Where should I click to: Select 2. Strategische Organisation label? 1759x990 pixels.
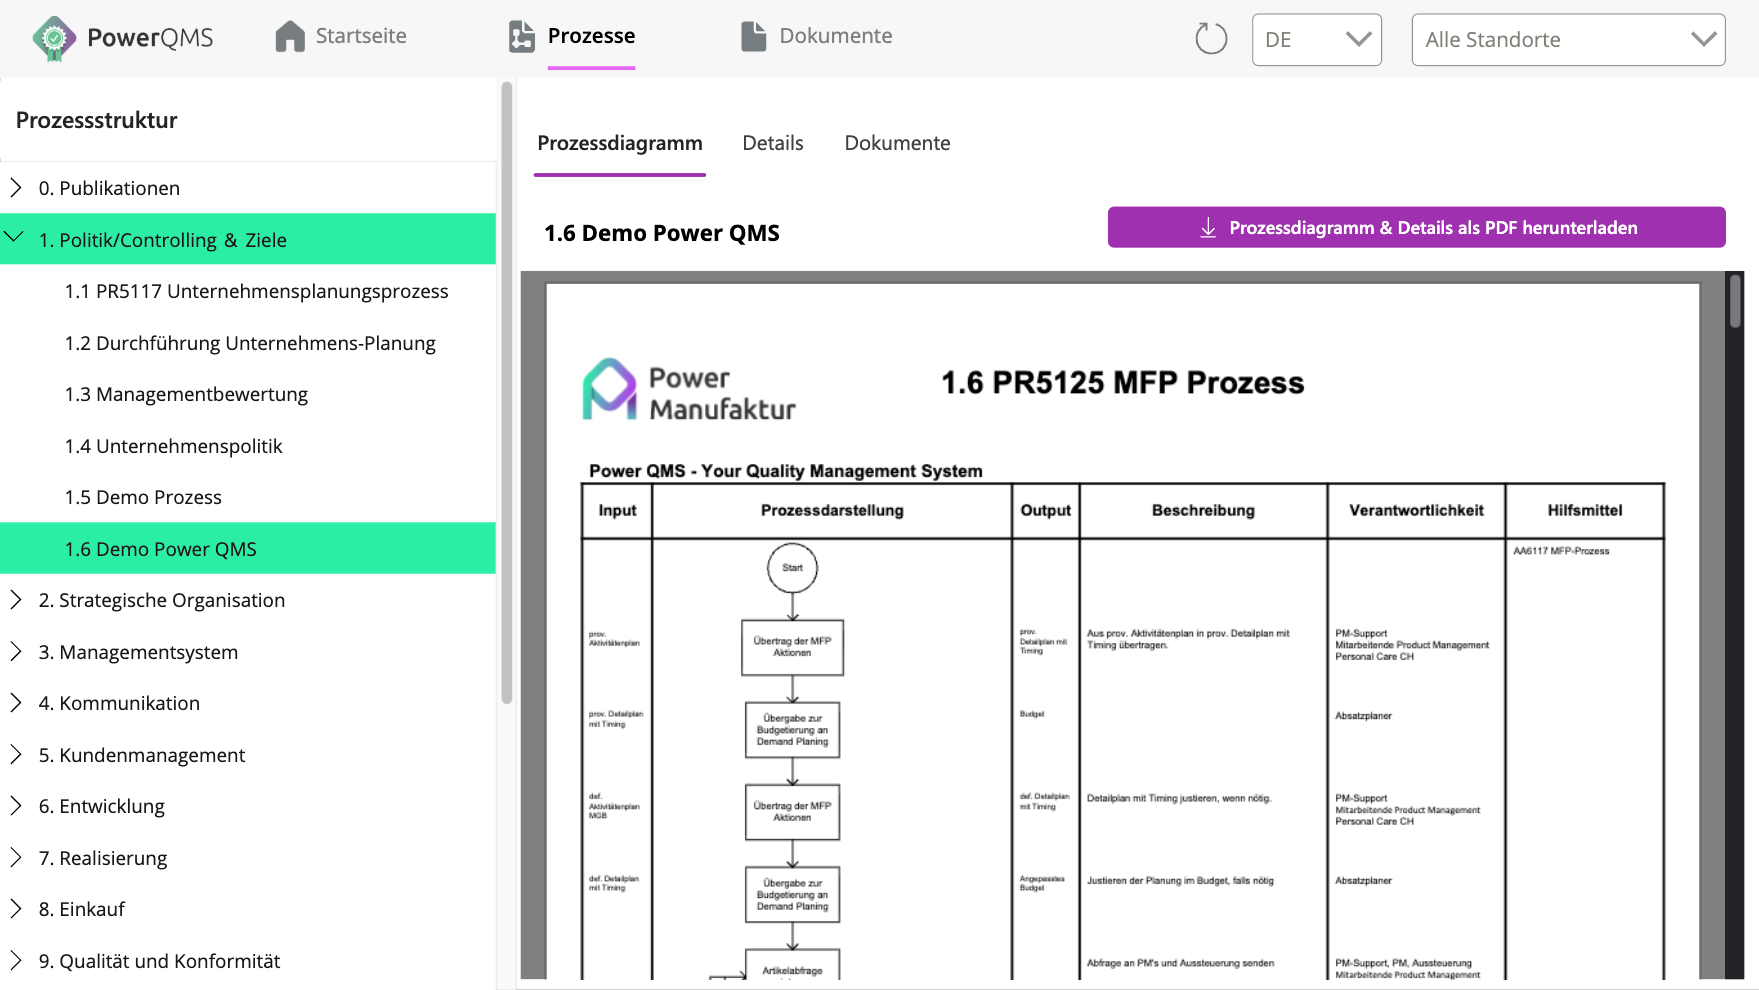(162, 600)
